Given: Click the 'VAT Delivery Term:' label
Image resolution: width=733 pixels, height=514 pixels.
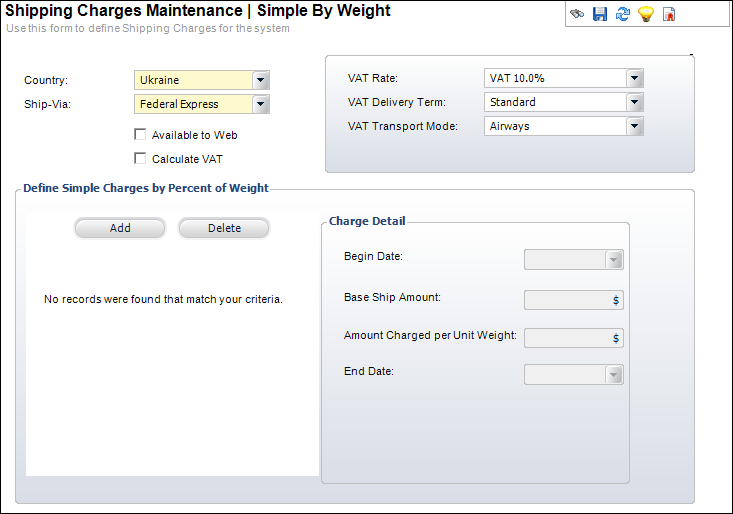Looking at the screenshot, I should (396, 102).
